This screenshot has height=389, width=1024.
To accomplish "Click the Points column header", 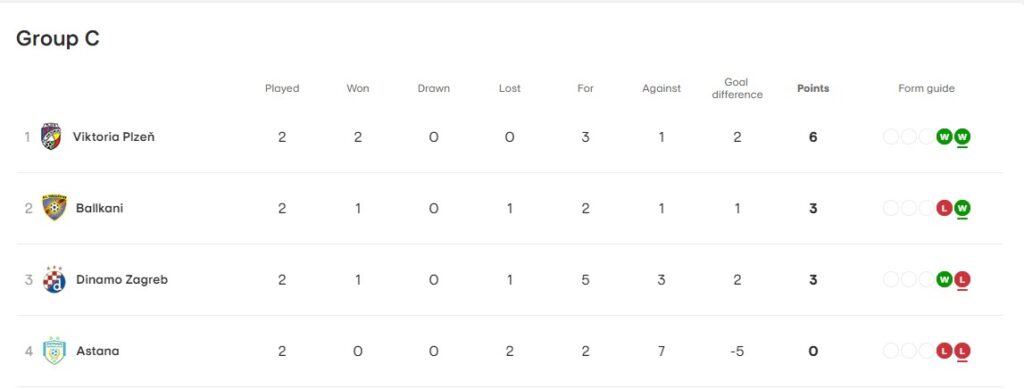I will (813, 88).
